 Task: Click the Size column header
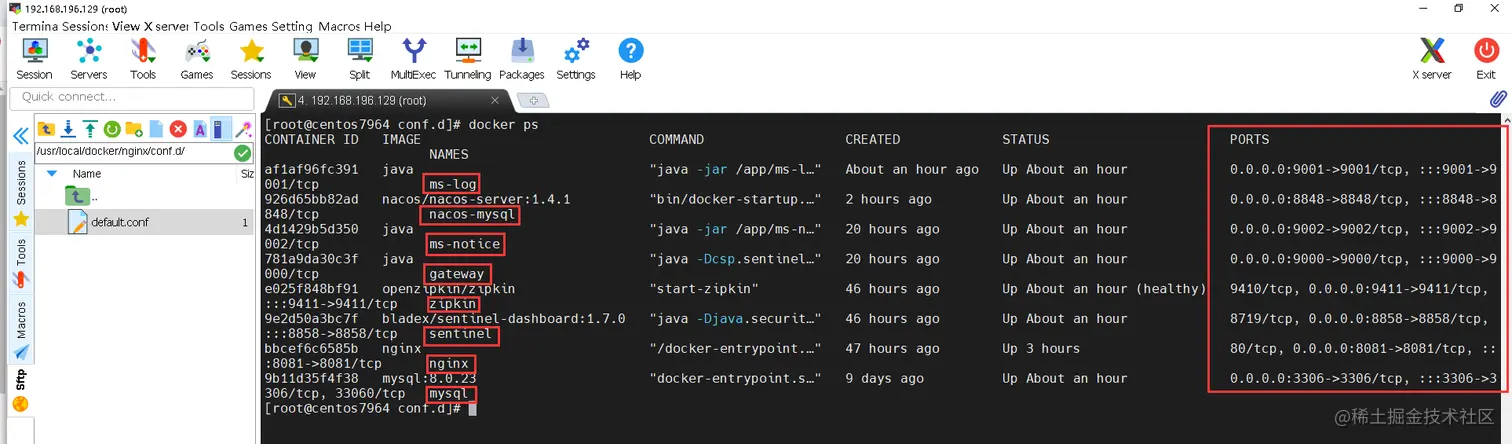click(x=246, y=173)
